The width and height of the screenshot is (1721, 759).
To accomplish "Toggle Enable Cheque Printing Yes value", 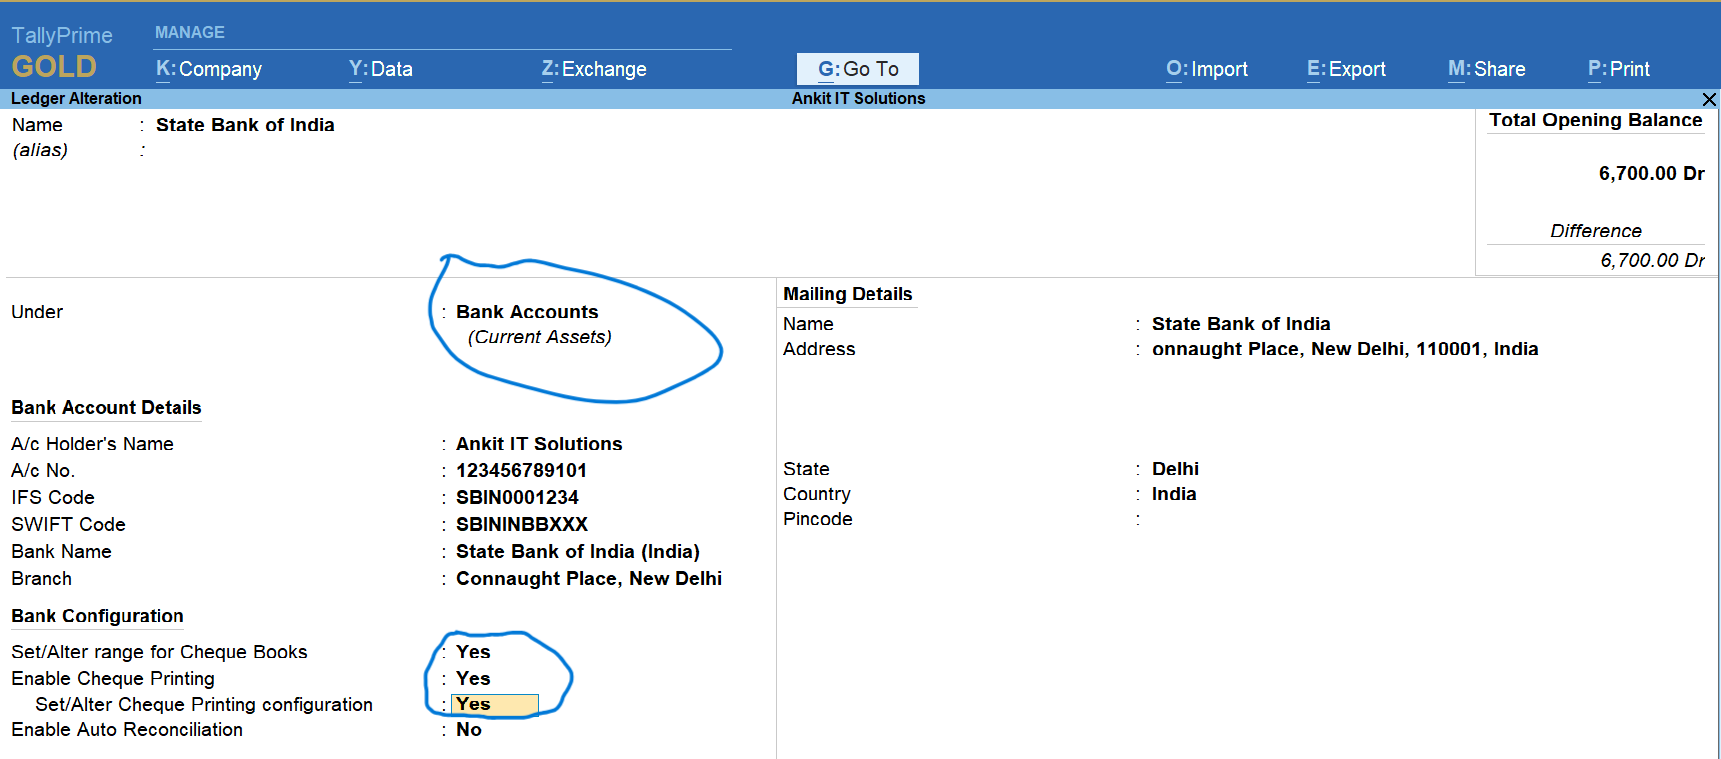I will [473, 679].
